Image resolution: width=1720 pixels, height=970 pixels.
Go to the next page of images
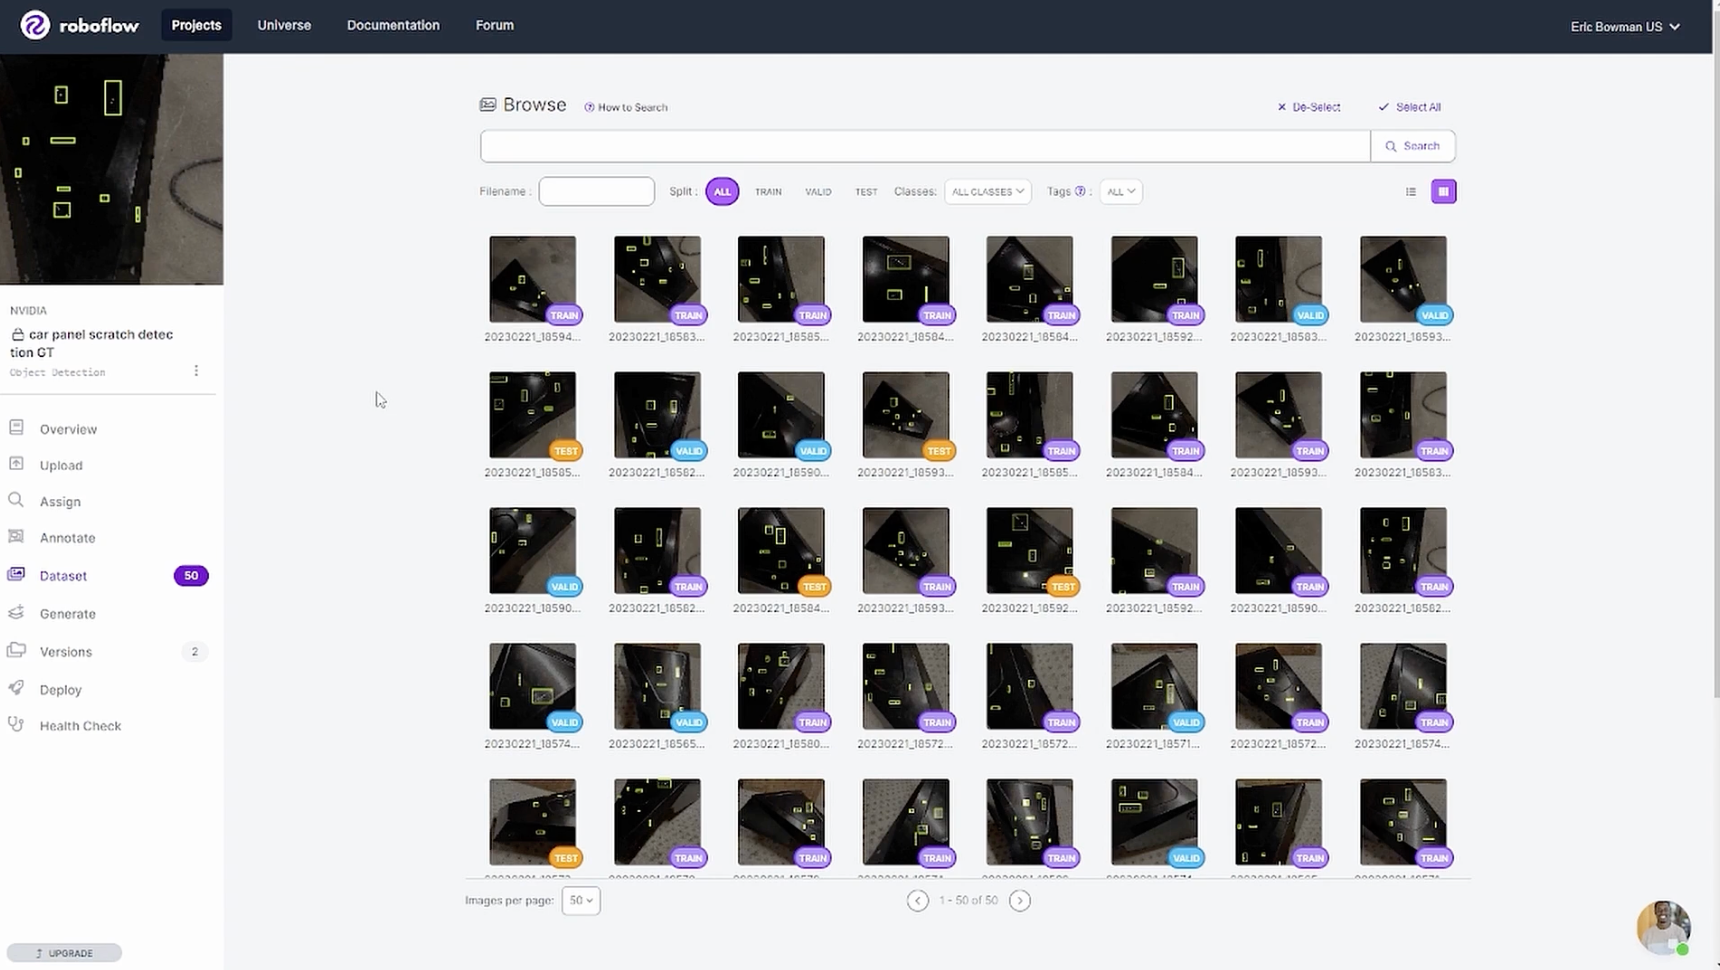tap(1020, 900)
